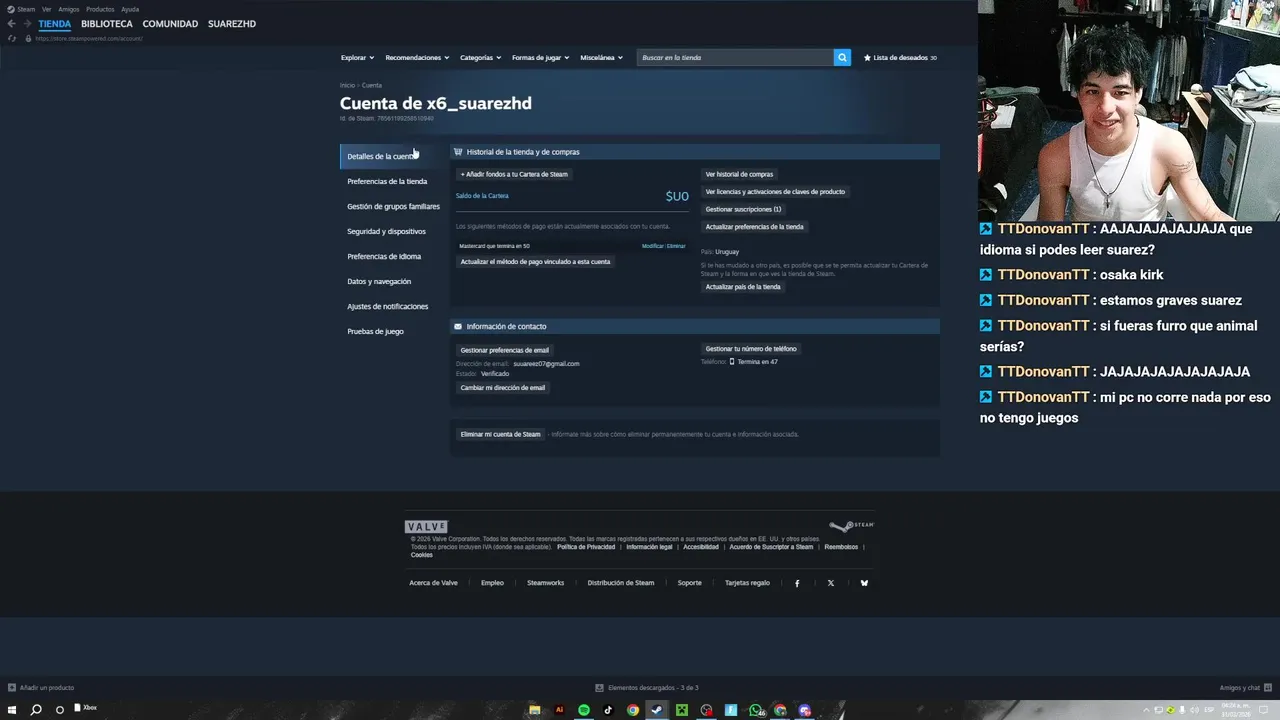The image size is (1280, 720).
Task: Open the Formas de jugar dropdown
Action: click(540, 58)
